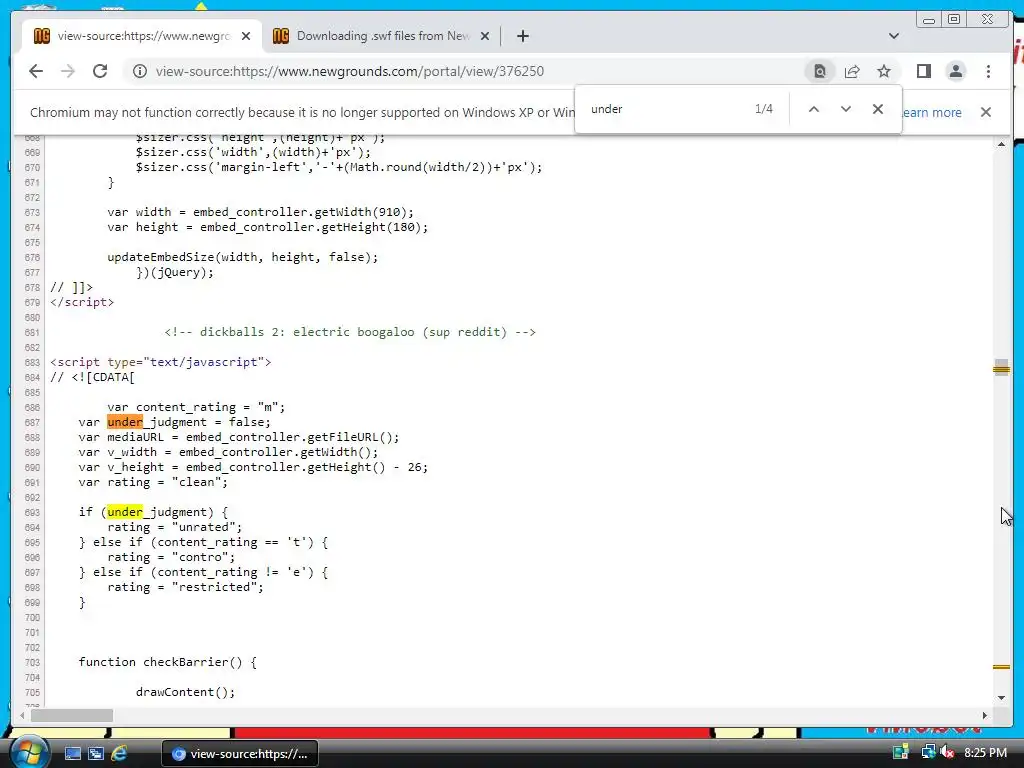Screen dimensions: 1024x768
Task: Click the leftmost system tray icon
Action: pos(901,752)
